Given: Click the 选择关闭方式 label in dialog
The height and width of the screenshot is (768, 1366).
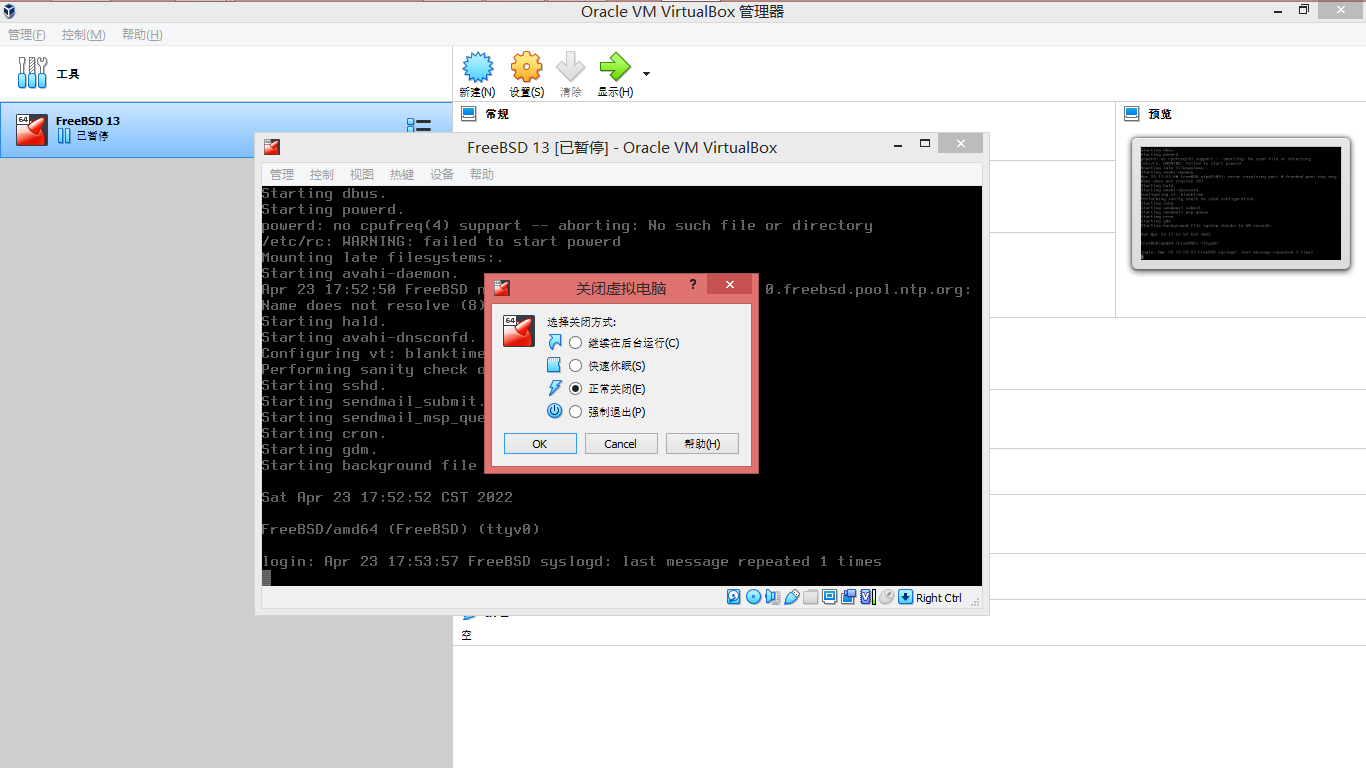Looking at the screenshot, I should coord(581,322).
